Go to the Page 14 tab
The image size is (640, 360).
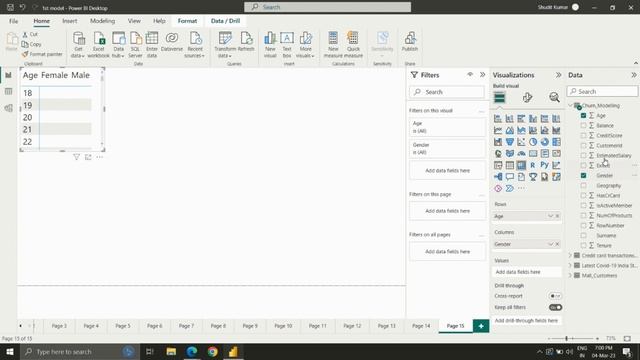pyautogui.click(x=421, y=326)
